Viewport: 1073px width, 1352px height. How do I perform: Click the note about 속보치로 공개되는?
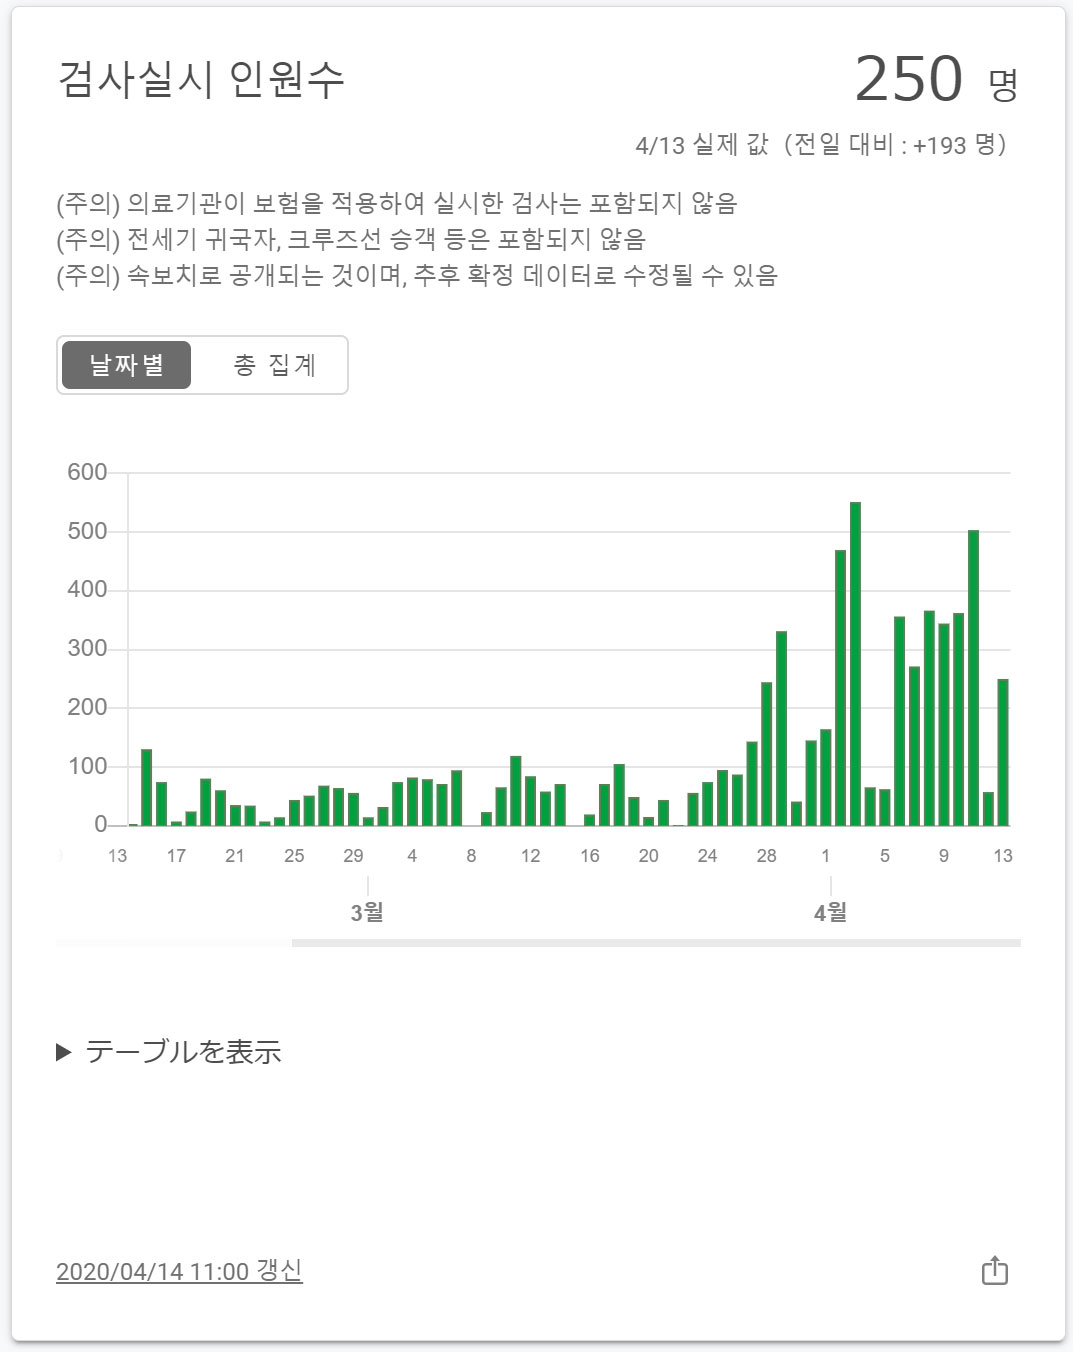[417, 276]
